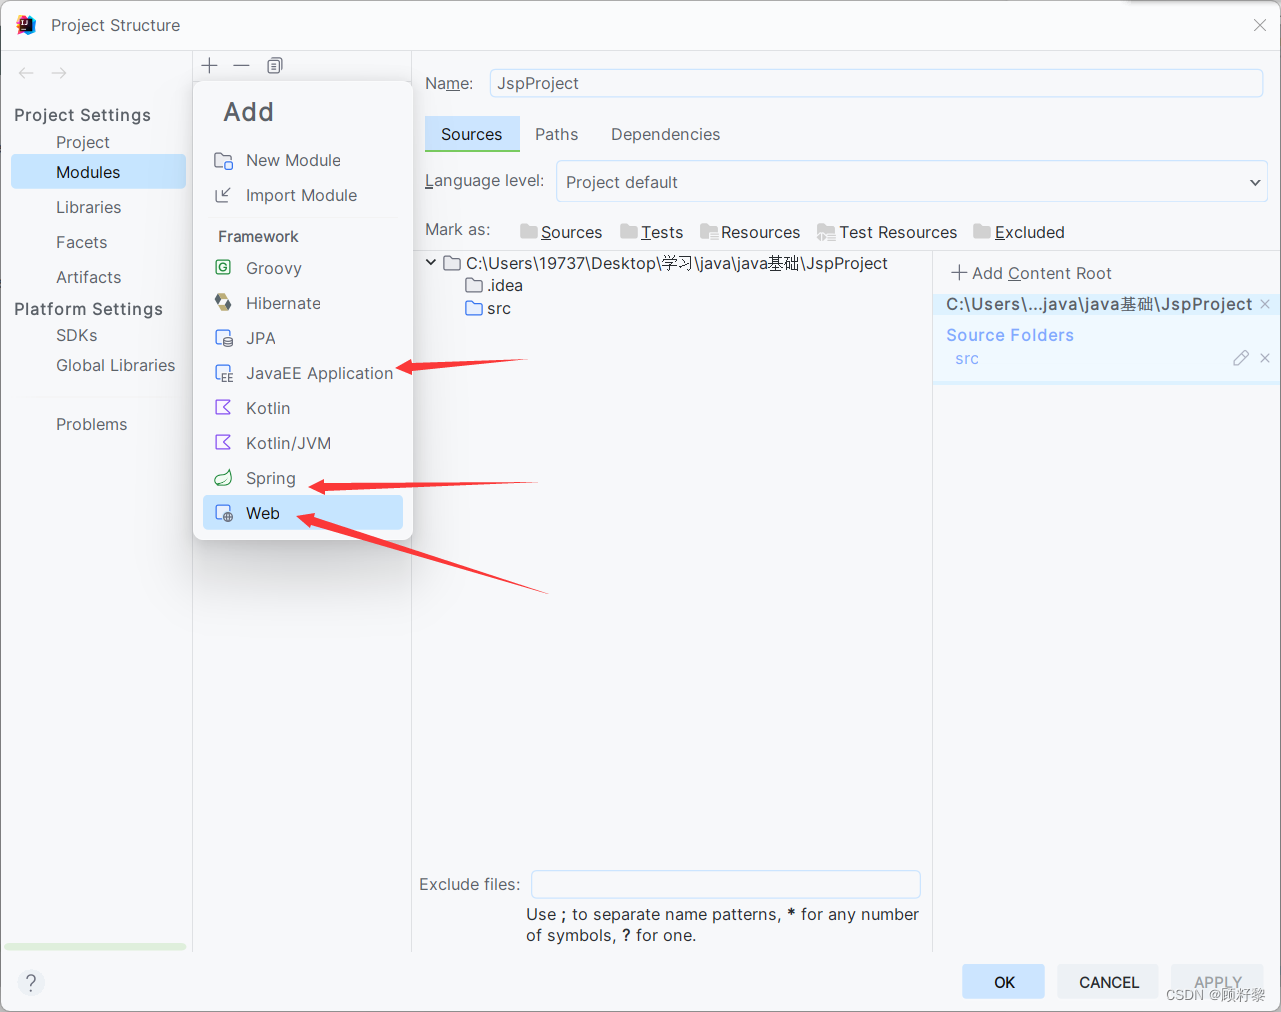Remove the JspProject content root with X
Image resolution: width=1281 pixels, height=1012 pixels.
click(1265, 304)
